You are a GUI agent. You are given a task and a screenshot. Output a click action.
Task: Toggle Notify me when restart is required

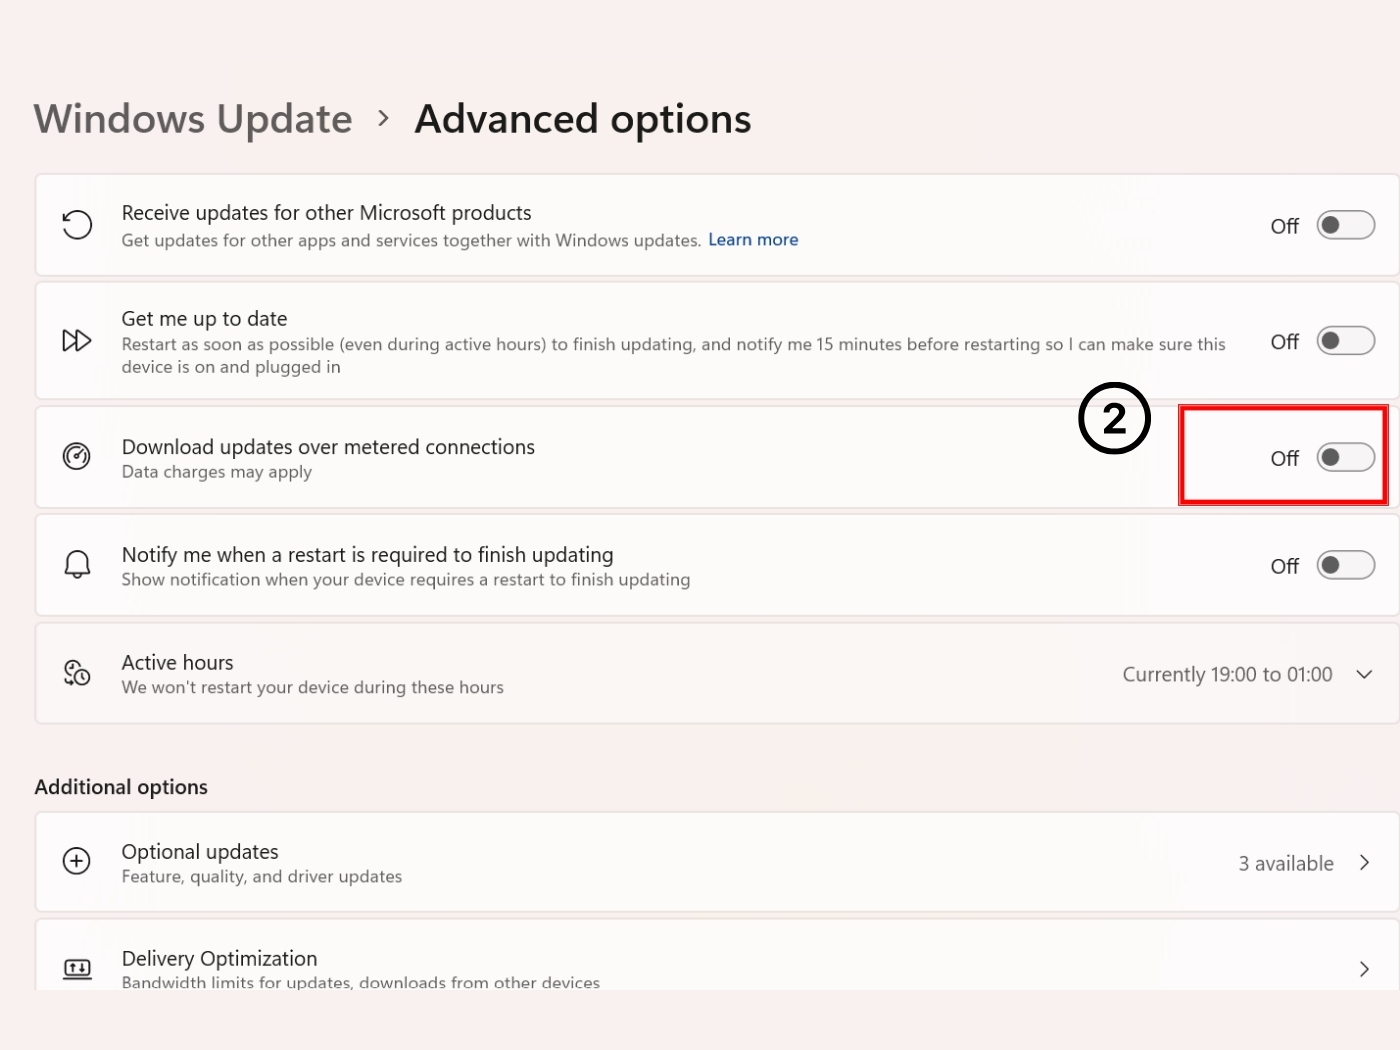(1345, 565)
